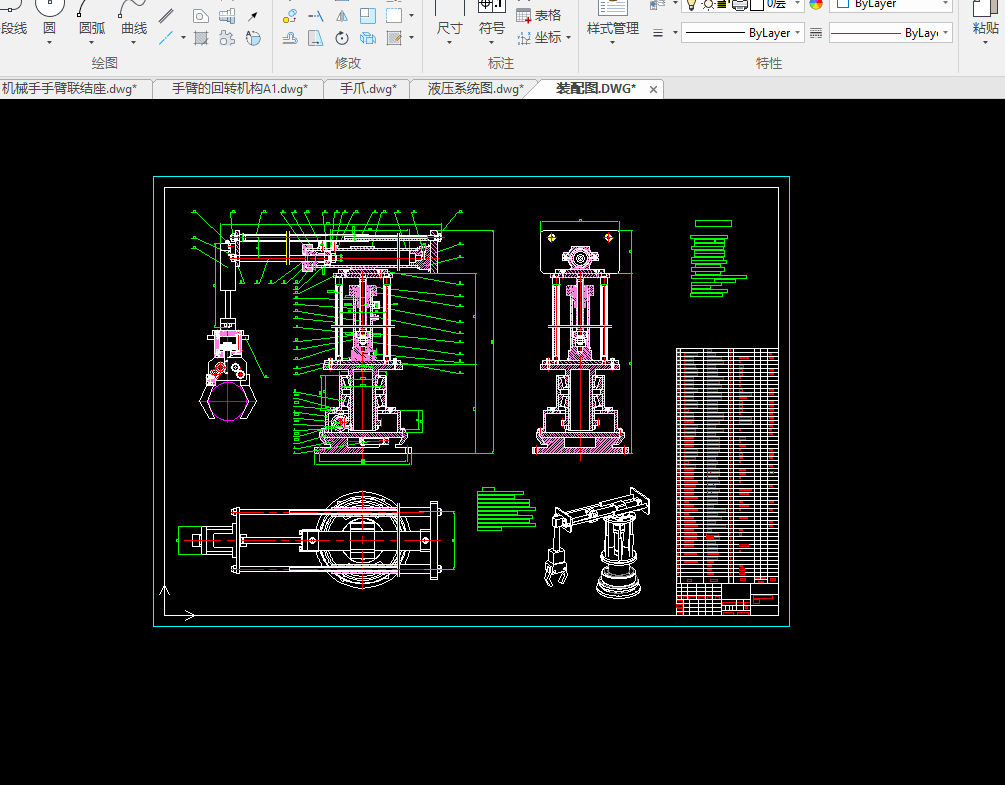Close the 装配图.DWG drawing tab
The height and width of the screenshot is (785, 1005).
654,89
